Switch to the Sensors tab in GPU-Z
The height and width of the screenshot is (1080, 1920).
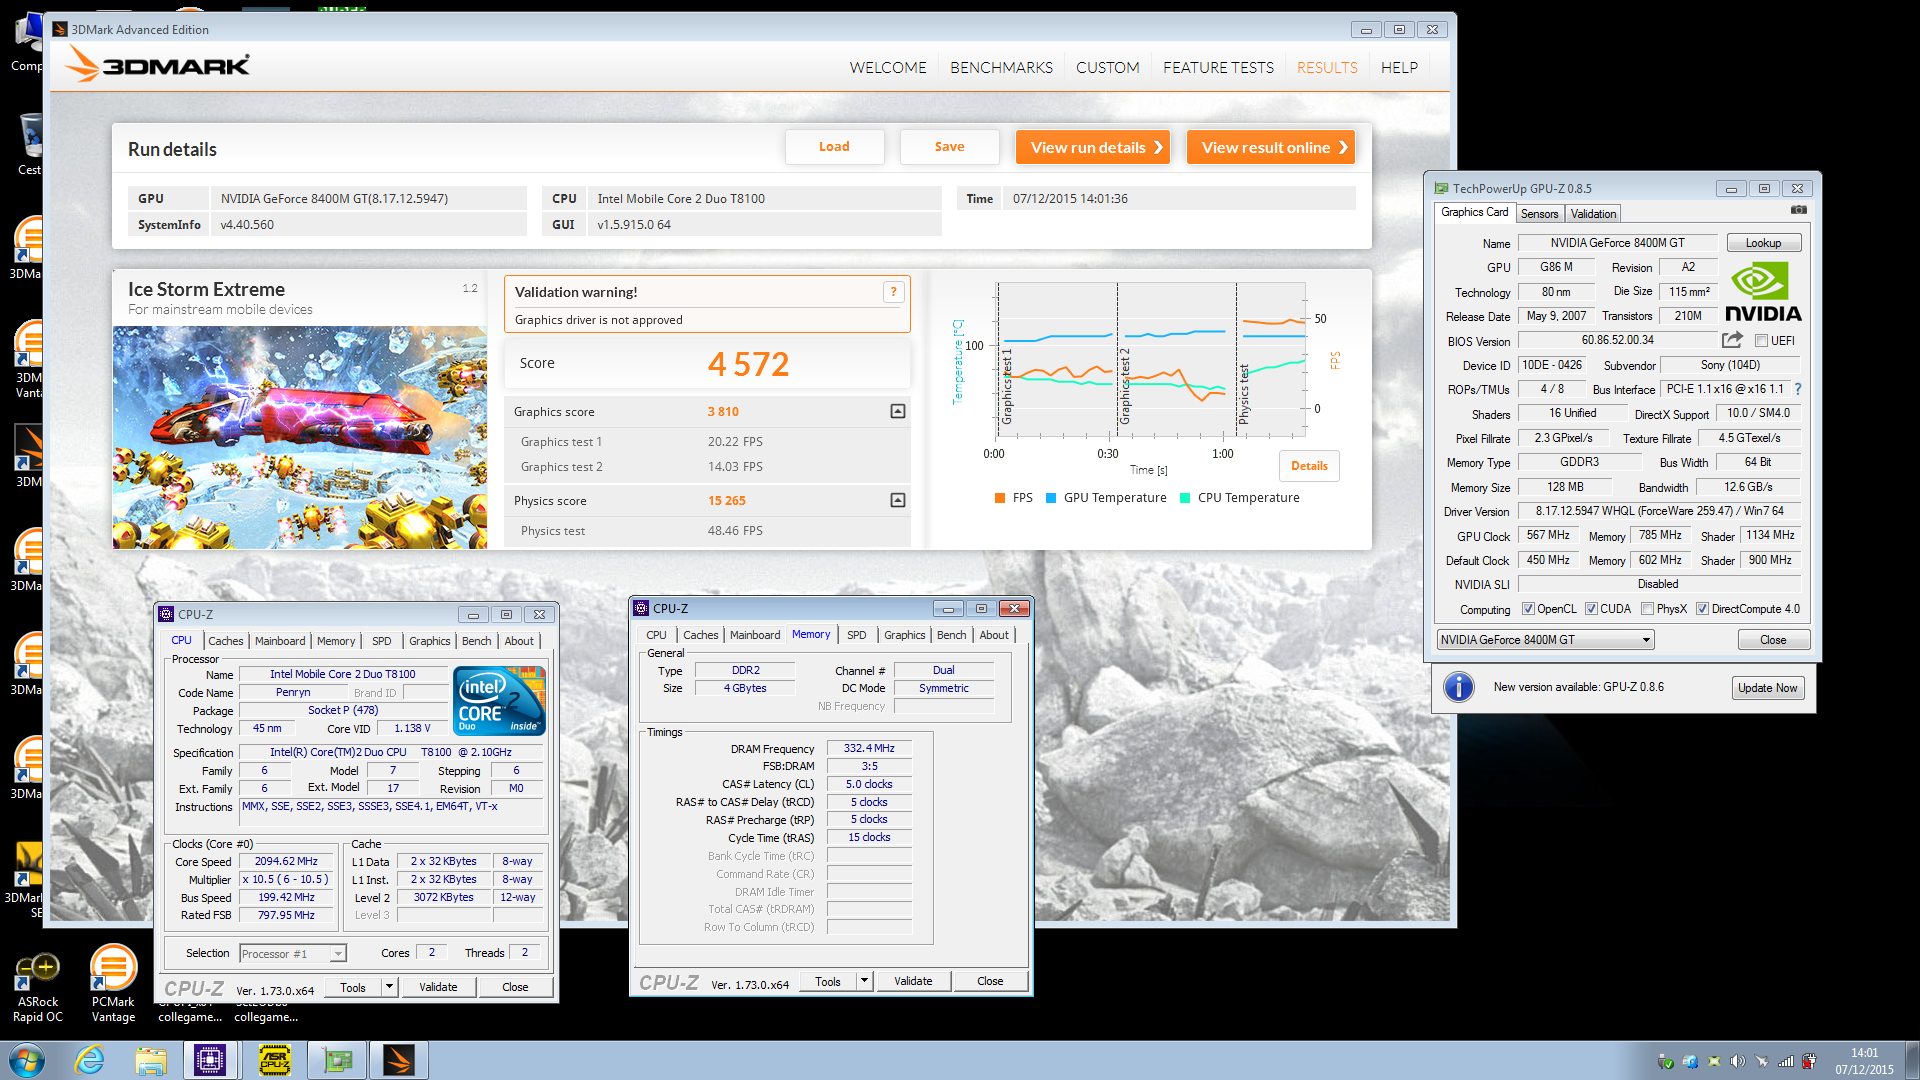(1539, 214)
